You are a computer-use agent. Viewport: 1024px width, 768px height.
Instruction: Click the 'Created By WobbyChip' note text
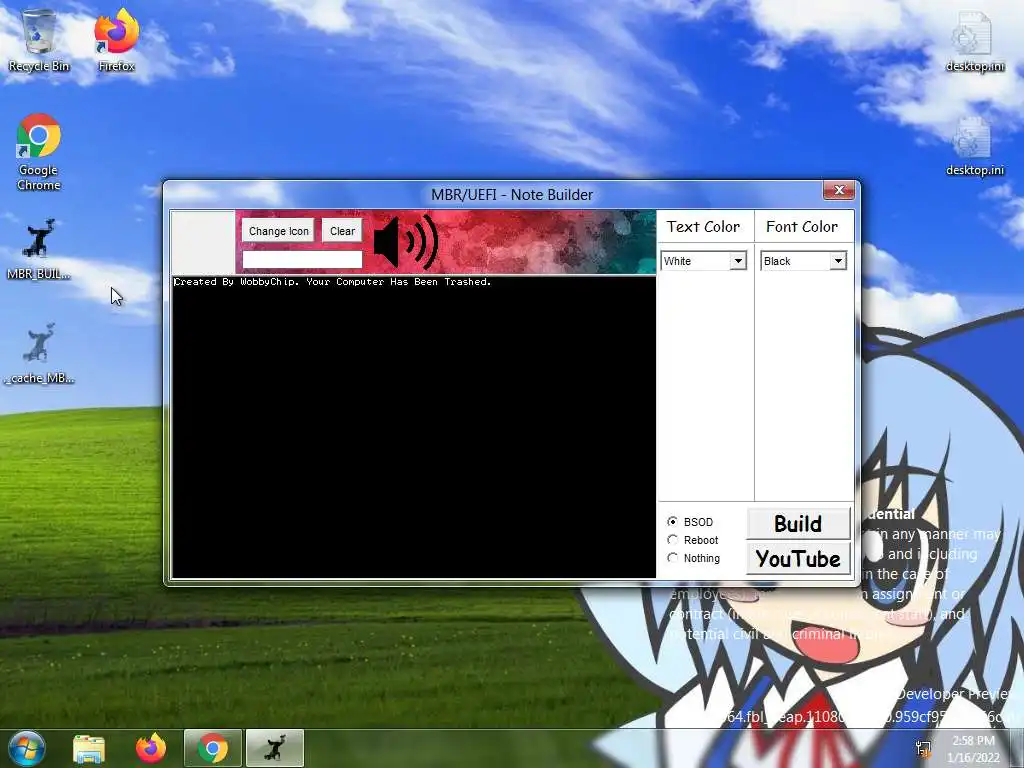pos(332,282)
